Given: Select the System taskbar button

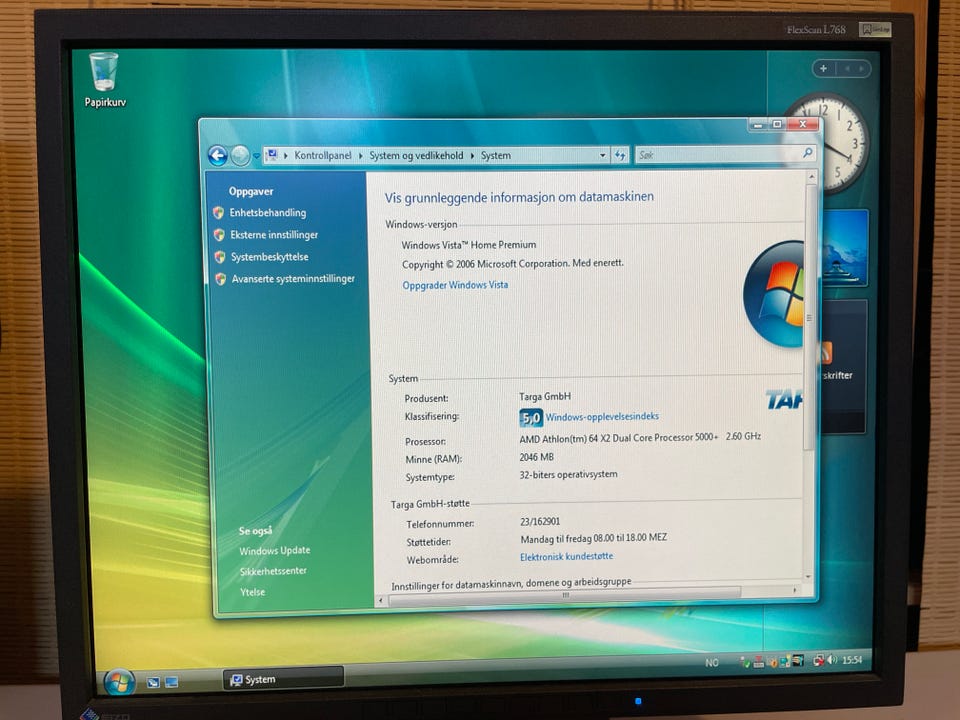Looking at the screenshot, I should [283, 678].
